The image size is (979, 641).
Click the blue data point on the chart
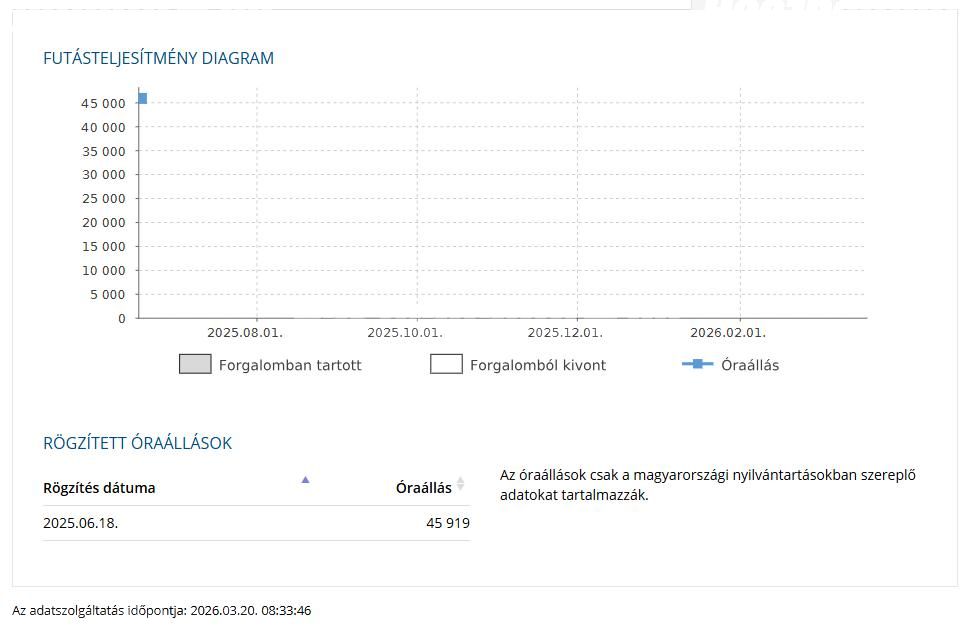click(x=142, y=99)
